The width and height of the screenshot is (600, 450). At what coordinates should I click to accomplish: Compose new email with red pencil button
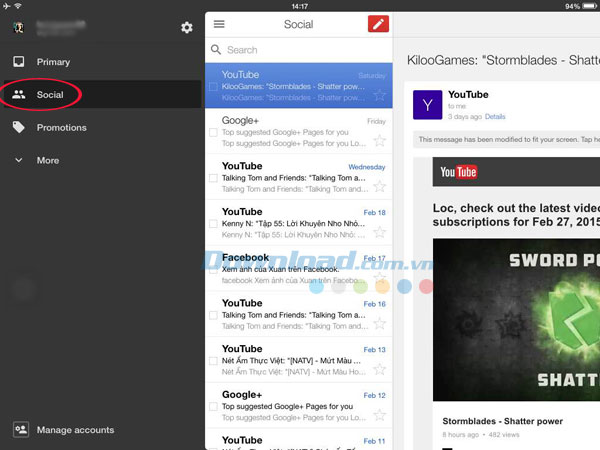click(378, 24)
